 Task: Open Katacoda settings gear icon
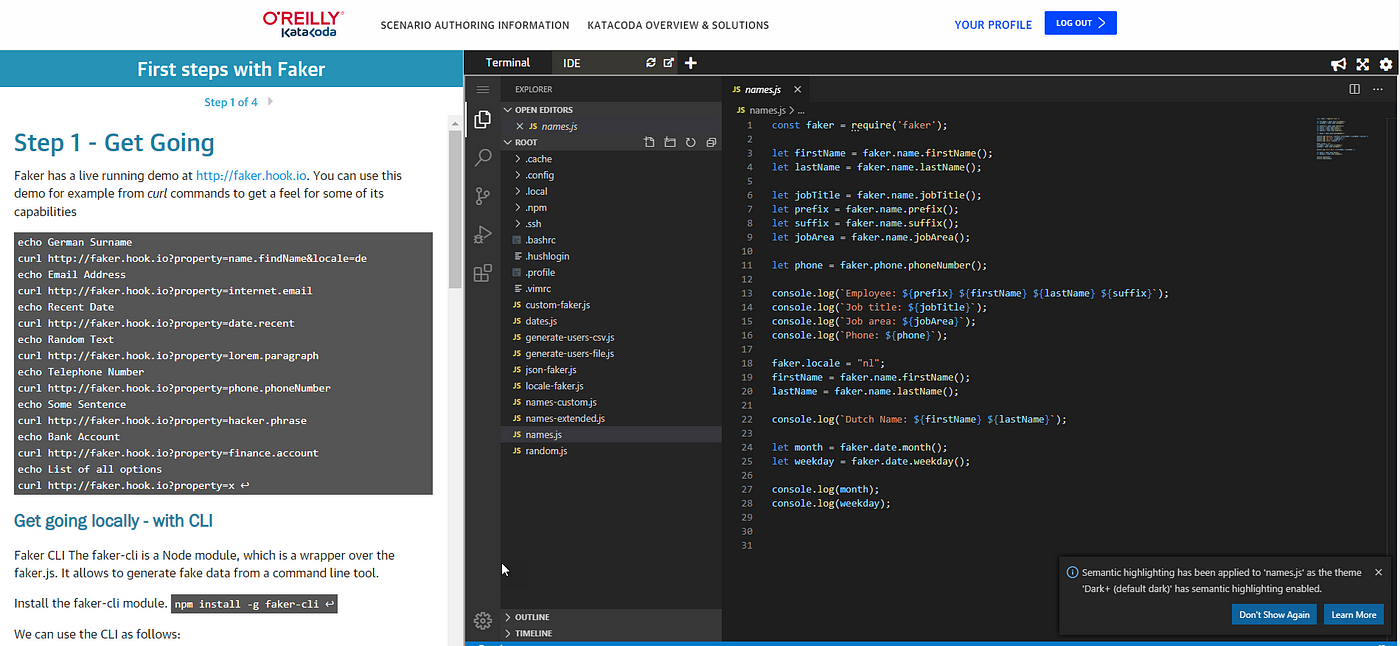click(x=1385, y=64)
